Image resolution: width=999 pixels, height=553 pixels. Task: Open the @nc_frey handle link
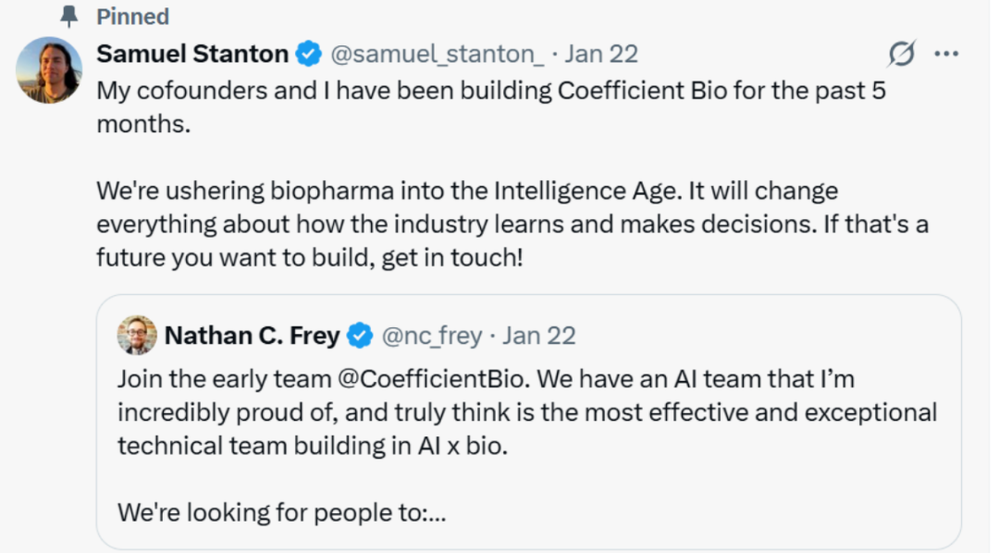(x=431, y=336)
